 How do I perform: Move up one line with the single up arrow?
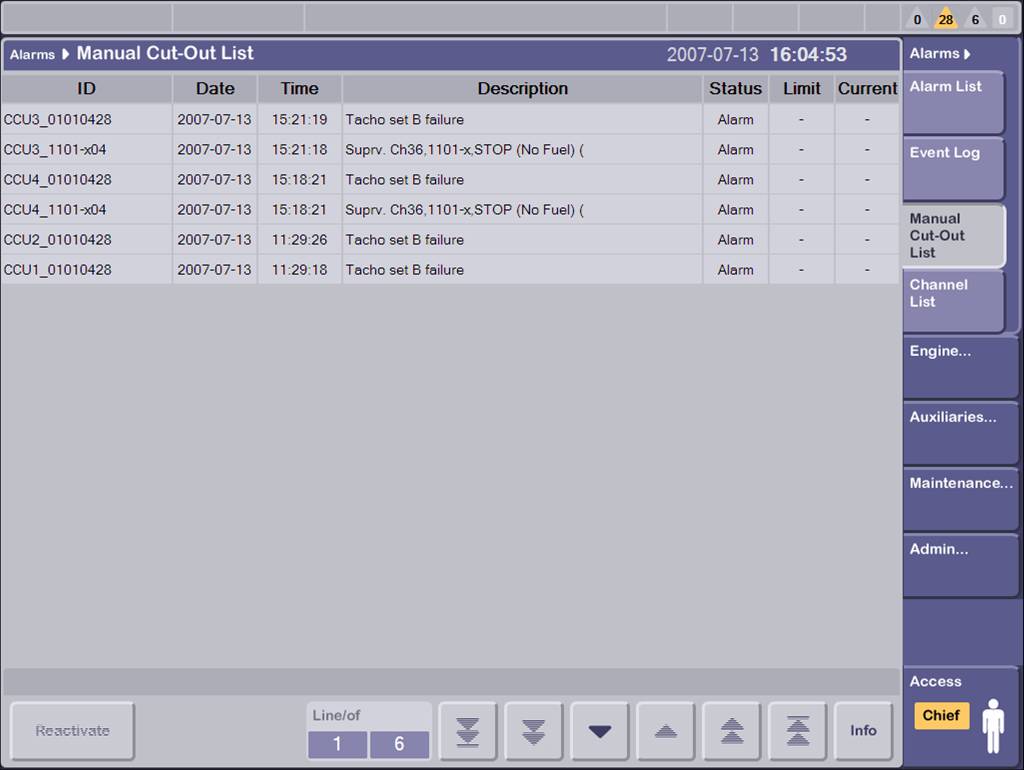666,731
